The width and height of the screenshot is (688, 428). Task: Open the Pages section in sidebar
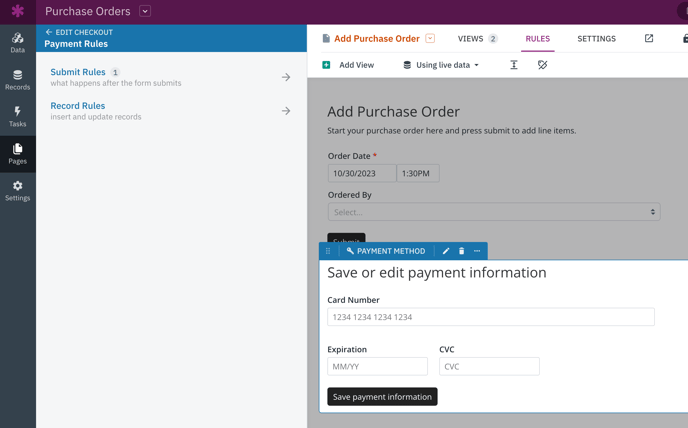coord(18,154)
